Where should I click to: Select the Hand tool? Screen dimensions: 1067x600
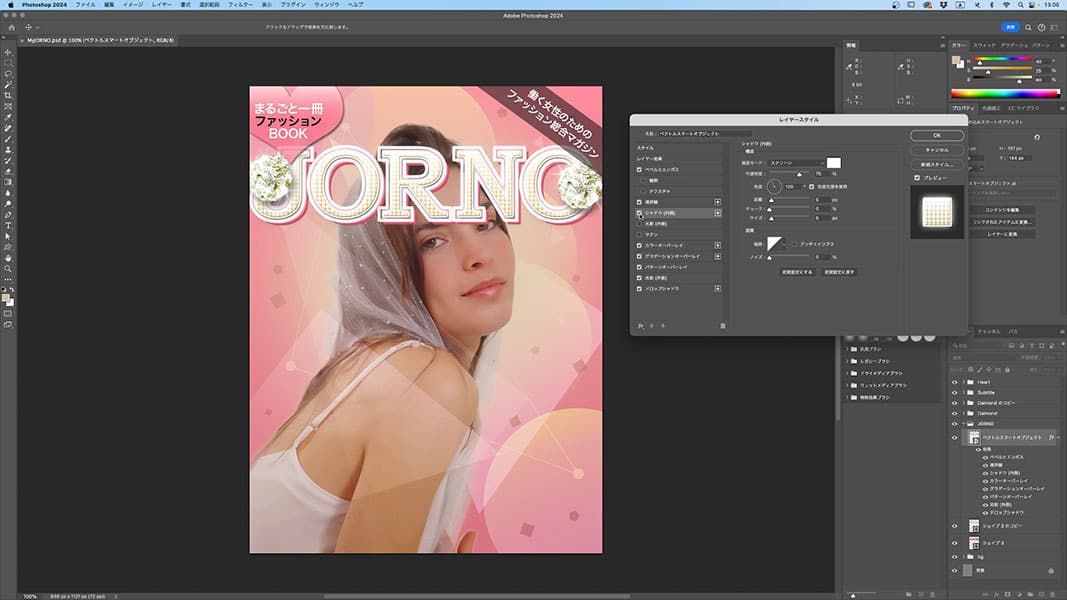click(x=8, y=258)
